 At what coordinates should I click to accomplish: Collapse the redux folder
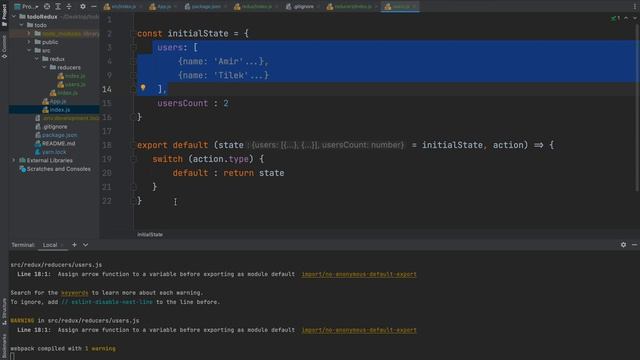[x=37, y=59]
